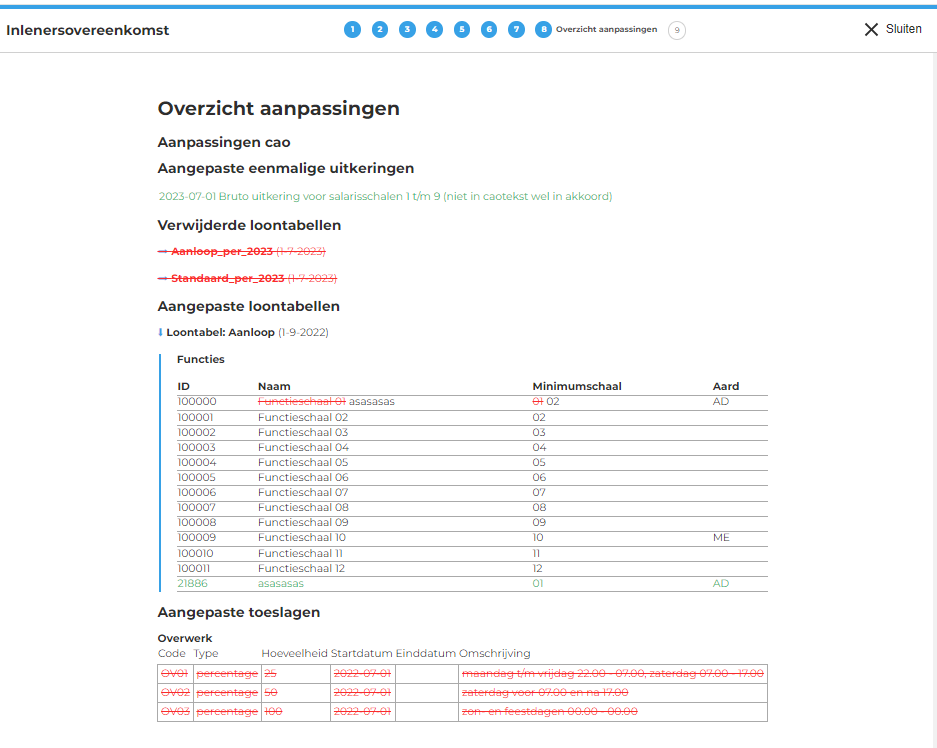Click the step 6 circle
The width and height of the screenshot is (937, 748).
tap(489, 30)
